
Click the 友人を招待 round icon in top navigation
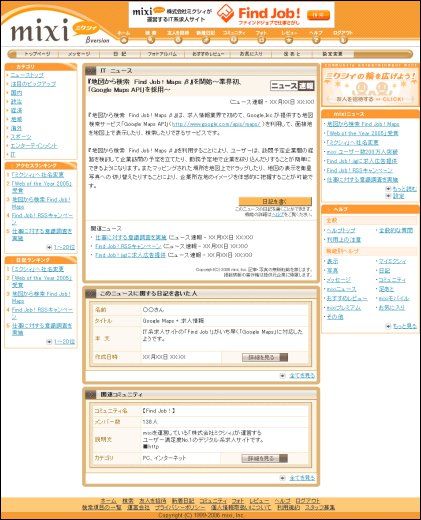click(178, 40)
